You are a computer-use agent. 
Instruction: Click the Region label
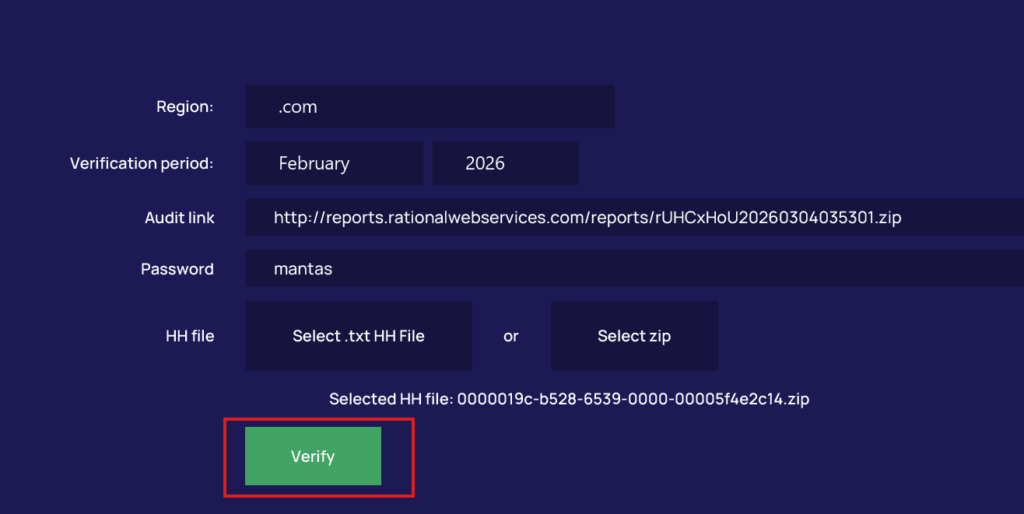(x=185, y=107)
